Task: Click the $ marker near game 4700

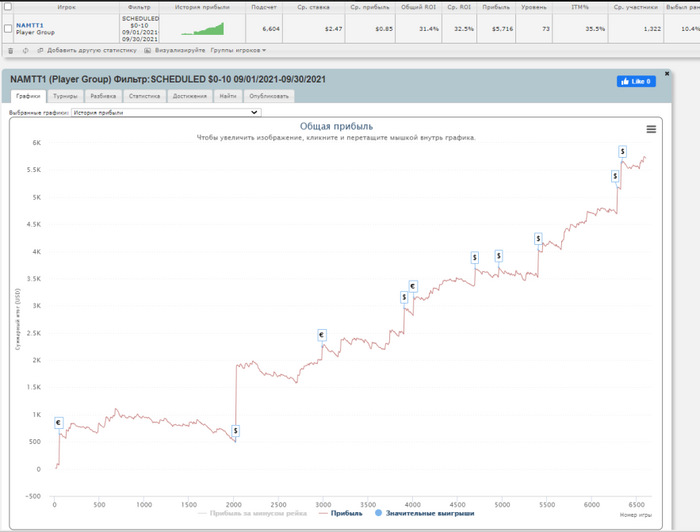Action: pyautogui.click(x=475, y=258)
